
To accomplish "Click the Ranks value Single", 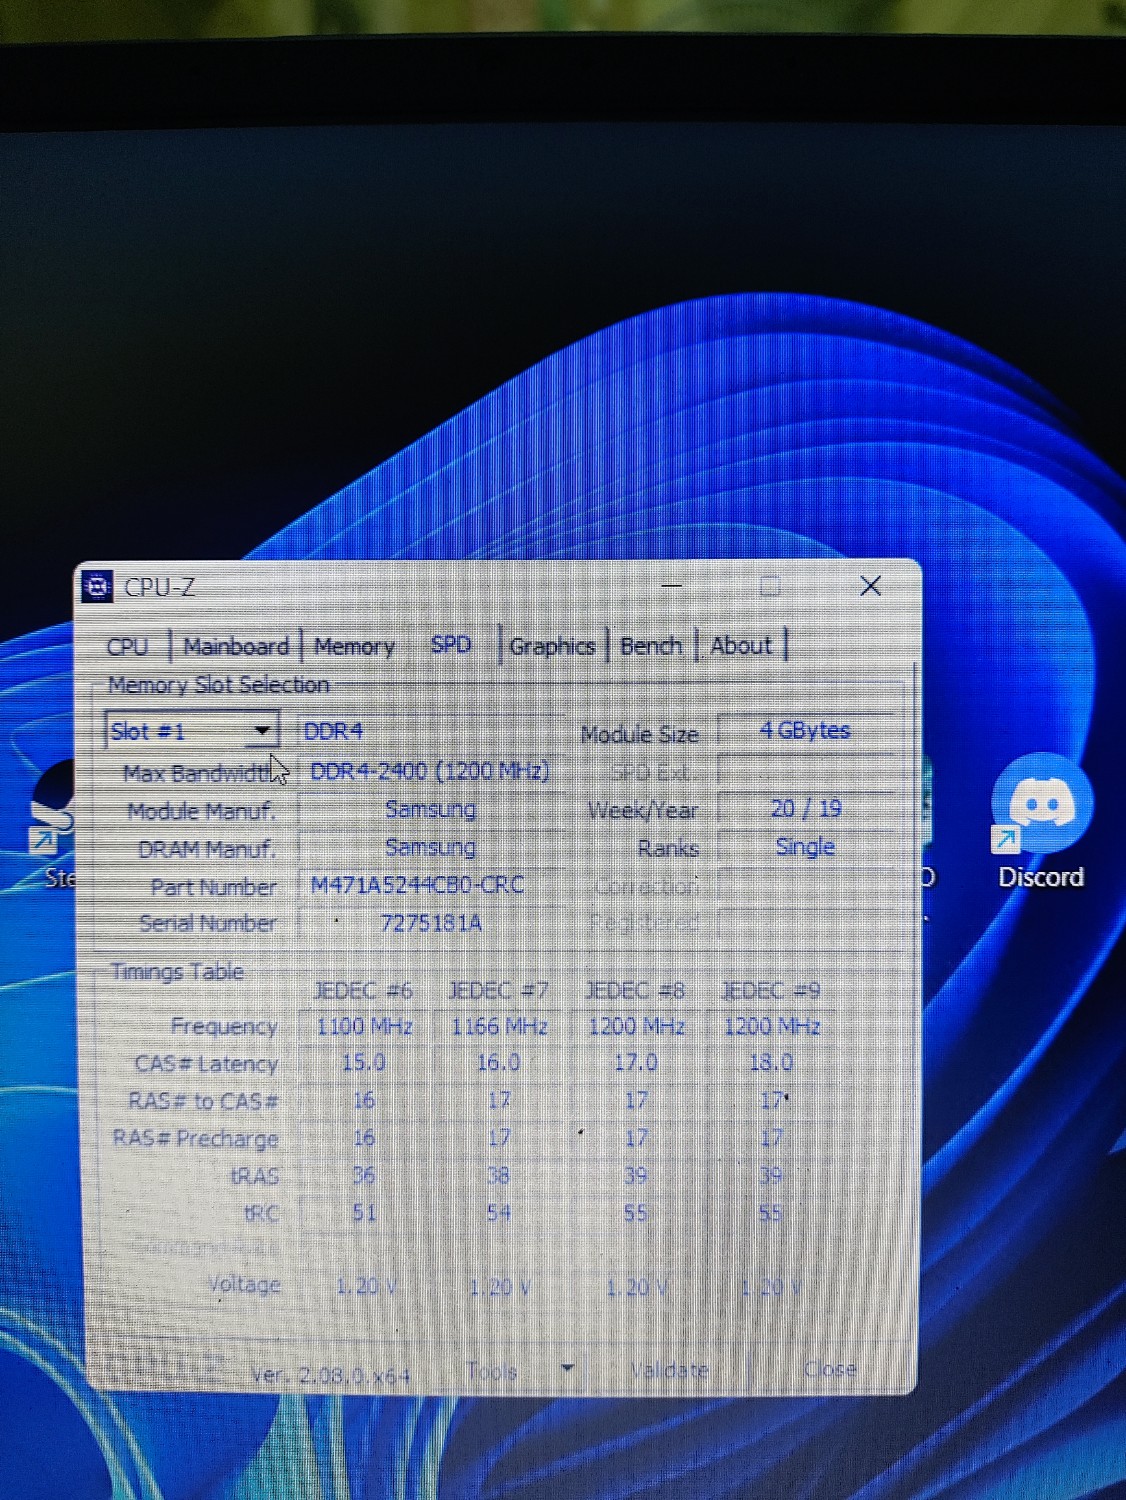I will (805, 847).
